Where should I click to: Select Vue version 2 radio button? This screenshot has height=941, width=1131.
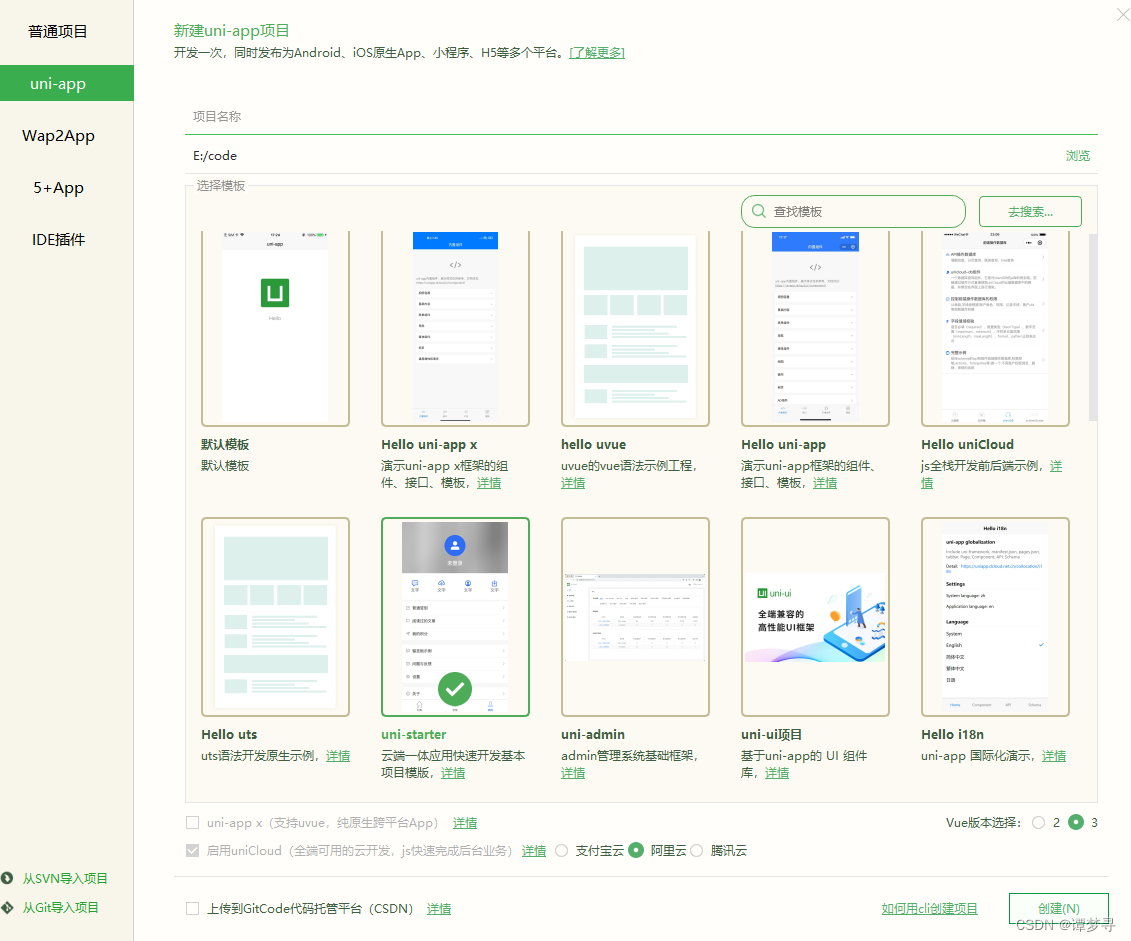coord(1038,823)
